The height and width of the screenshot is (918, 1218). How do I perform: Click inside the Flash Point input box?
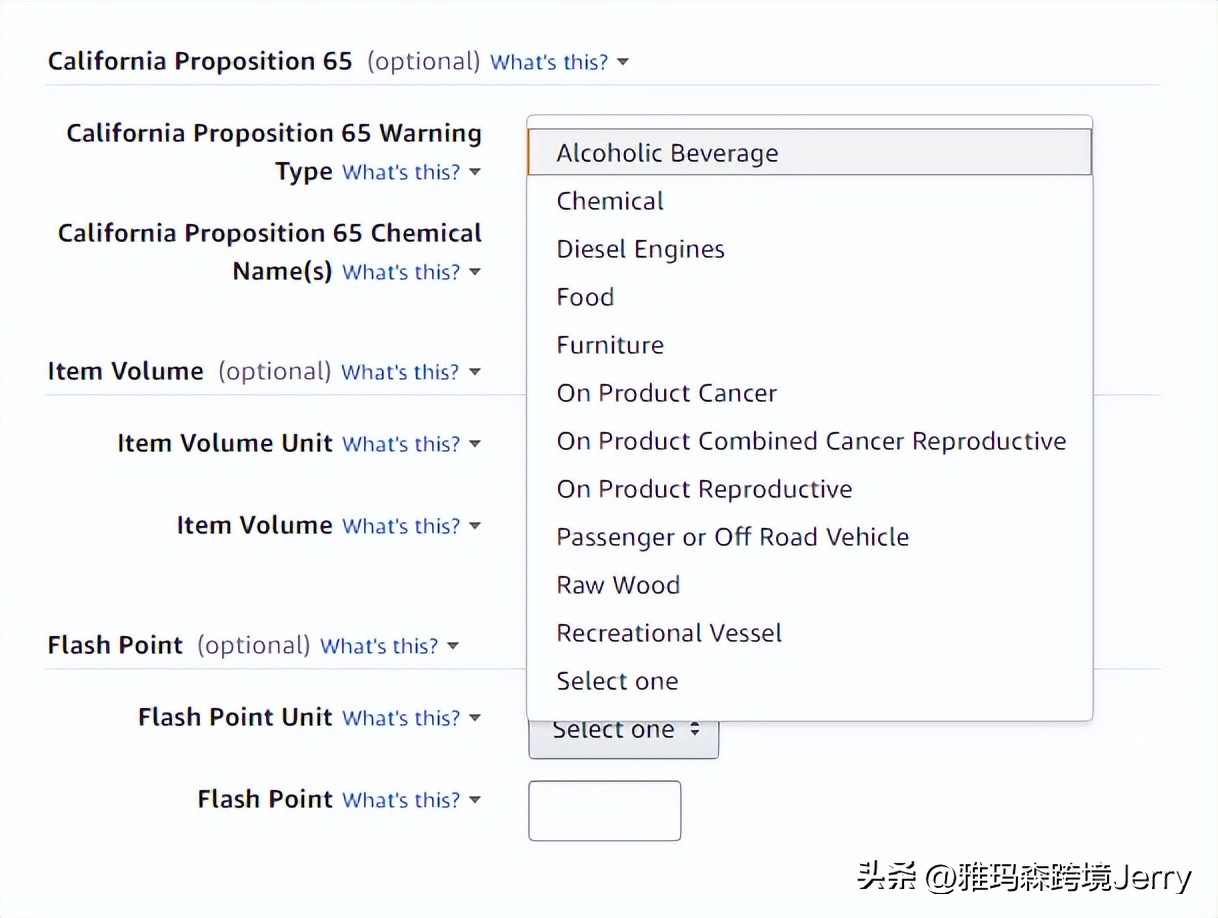pos(604,810)
